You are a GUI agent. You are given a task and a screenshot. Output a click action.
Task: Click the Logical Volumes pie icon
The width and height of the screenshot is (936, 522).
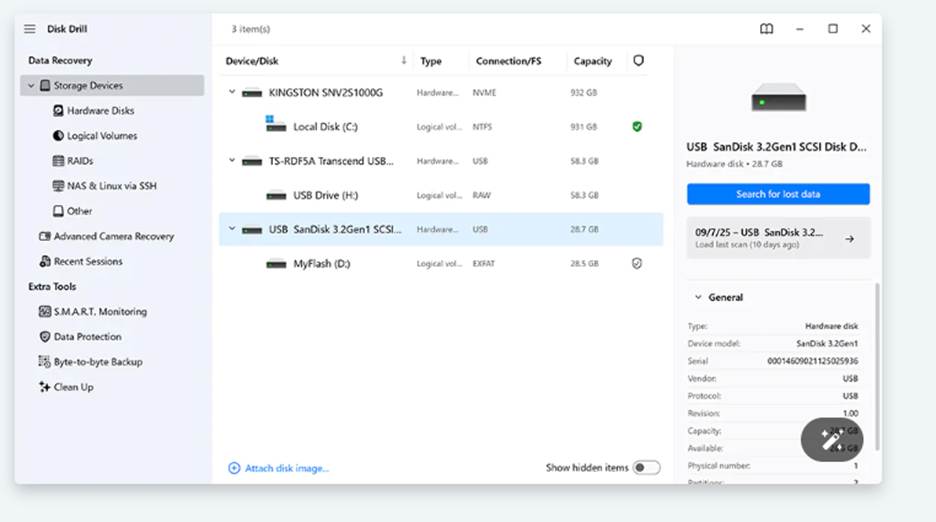tap(58, 136)
